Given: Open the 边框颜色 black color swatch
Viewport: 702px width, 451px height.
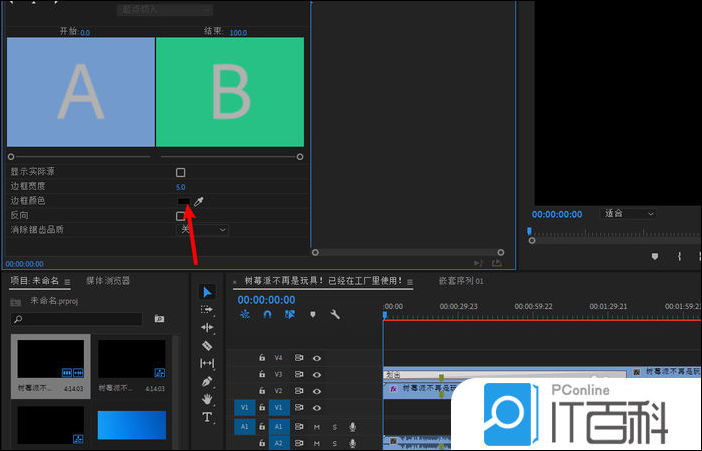Looking at the screenshot, I should [183, 201].
